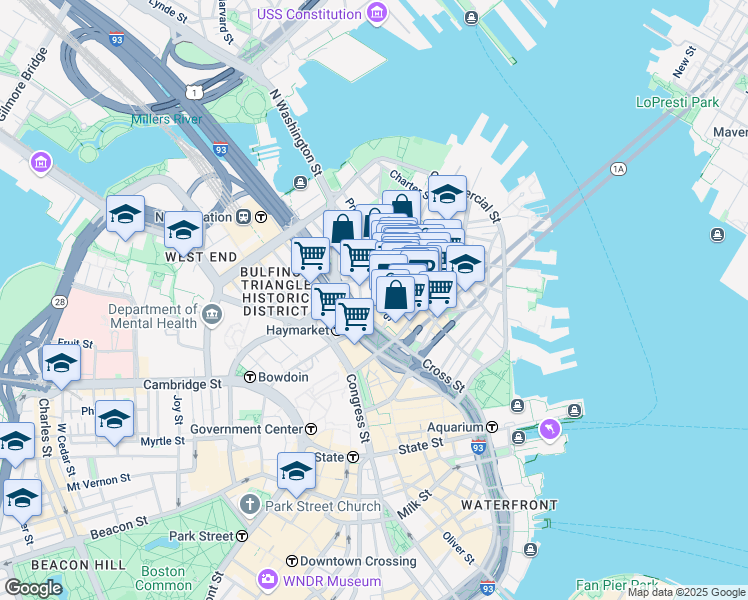Click the BEACON HILL neighborhood label
Image resolution: width=748 pixels, height=600 pixels.
click(78, 565)
